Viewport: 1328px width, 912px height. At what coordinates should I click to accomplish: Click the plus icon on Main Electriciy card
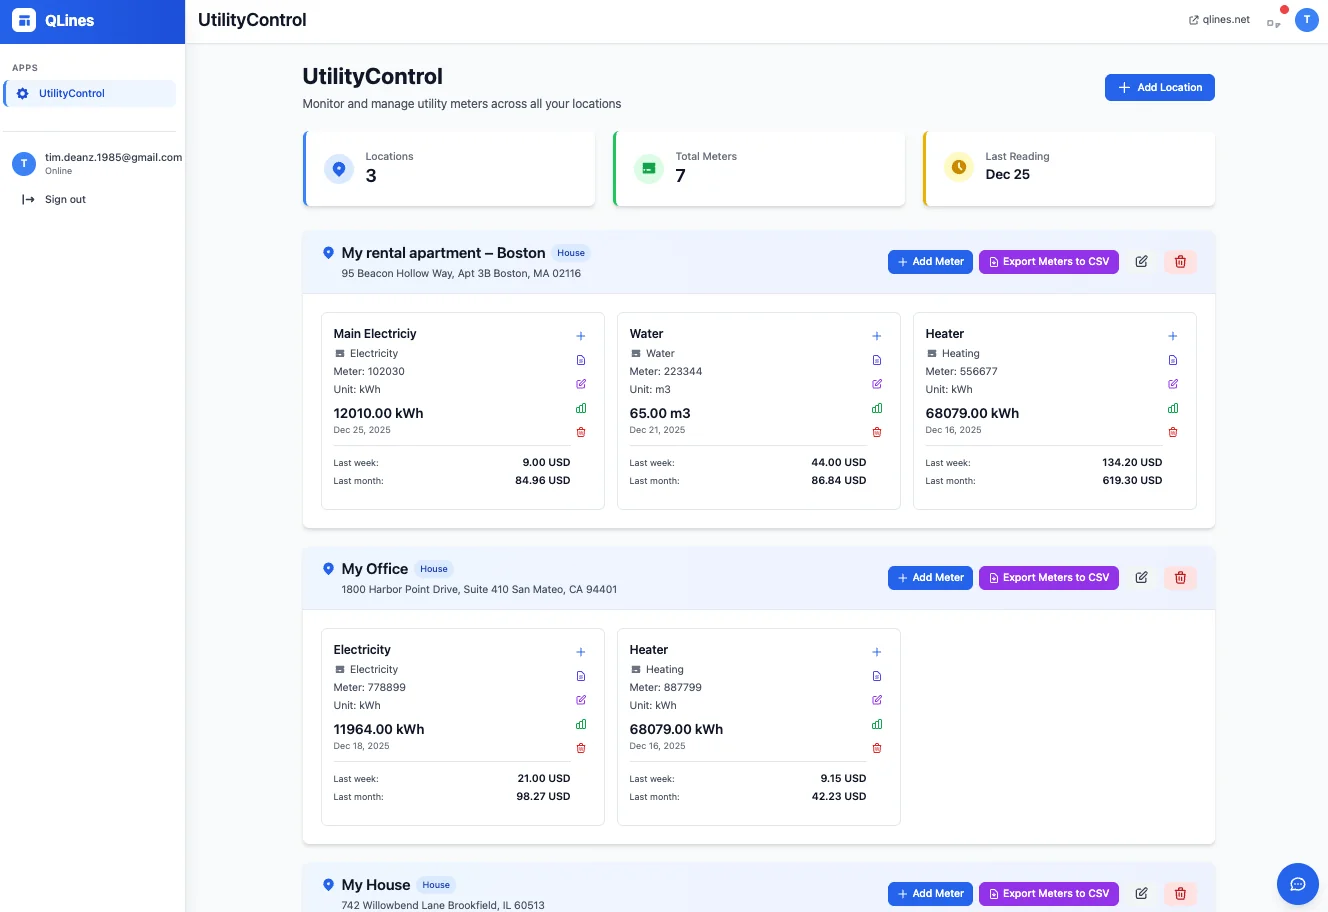coord(581,336)
